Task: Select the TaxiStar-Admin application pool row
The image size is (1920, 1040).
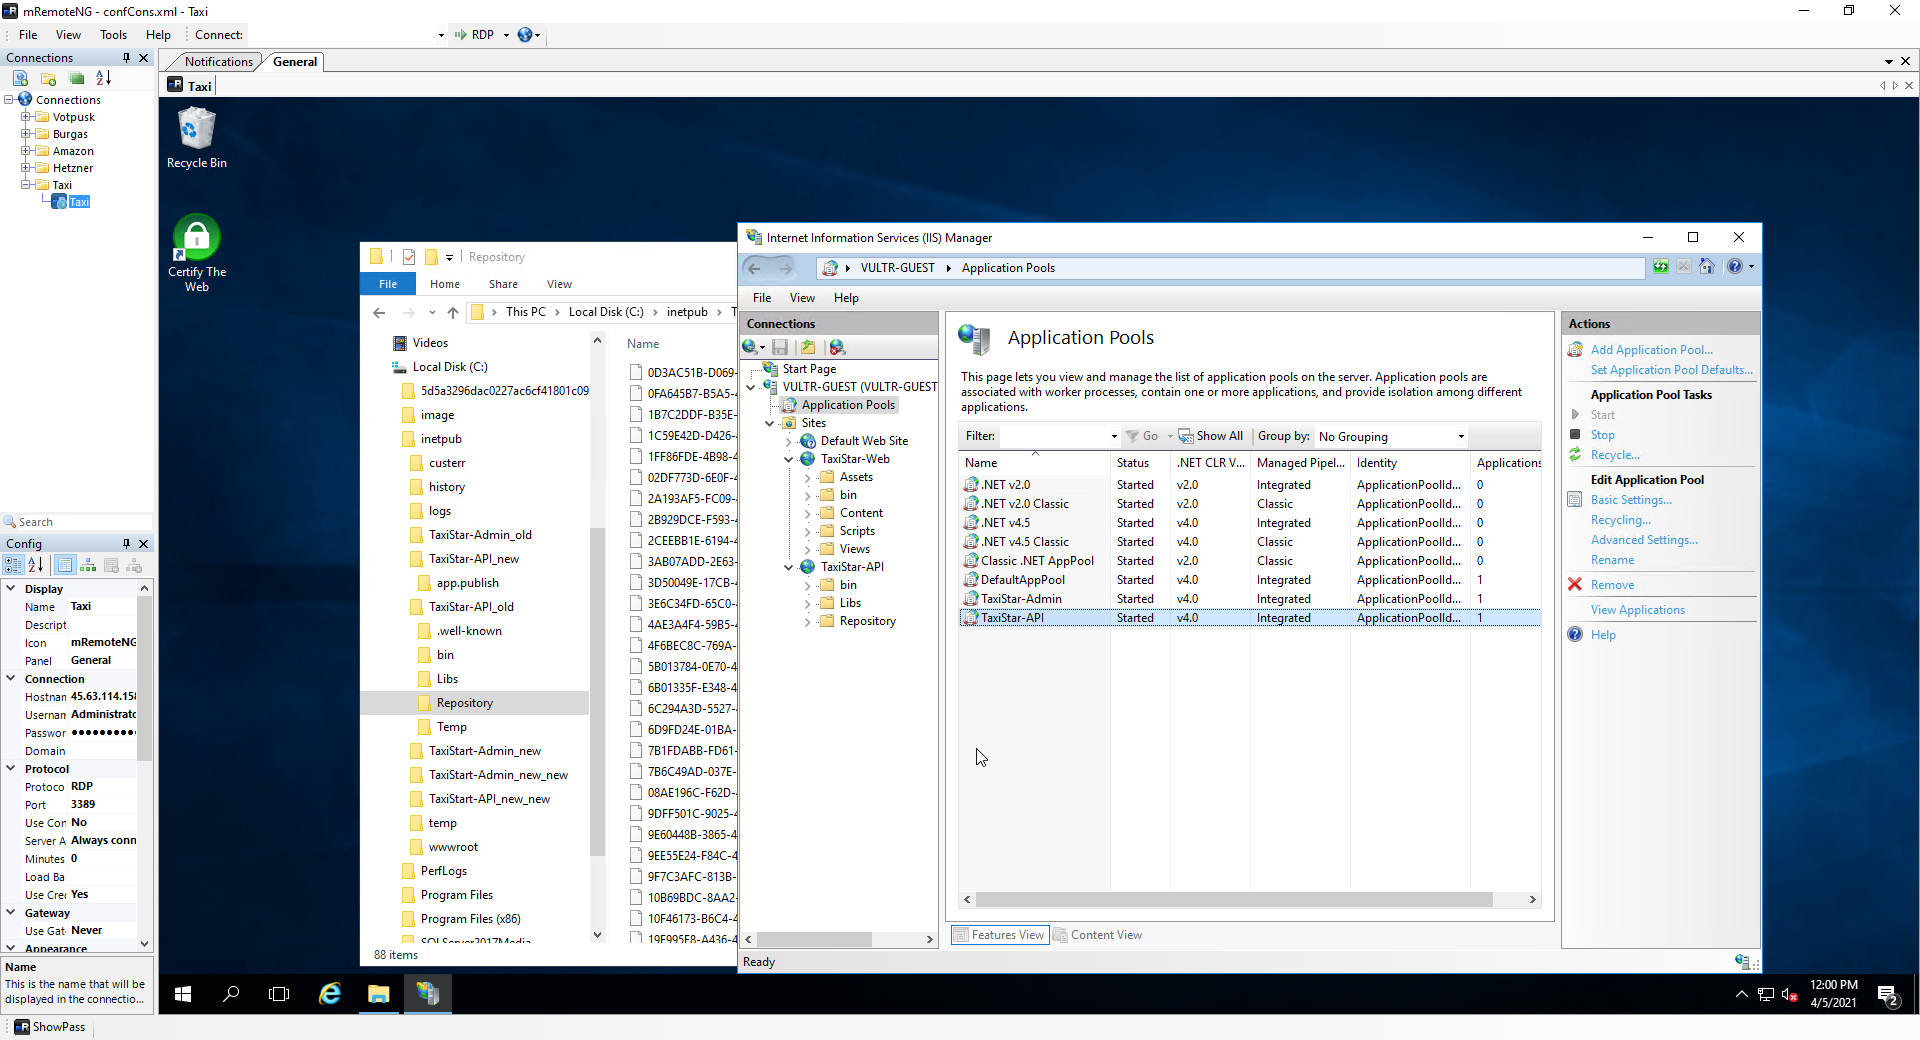Action: 1250,599
